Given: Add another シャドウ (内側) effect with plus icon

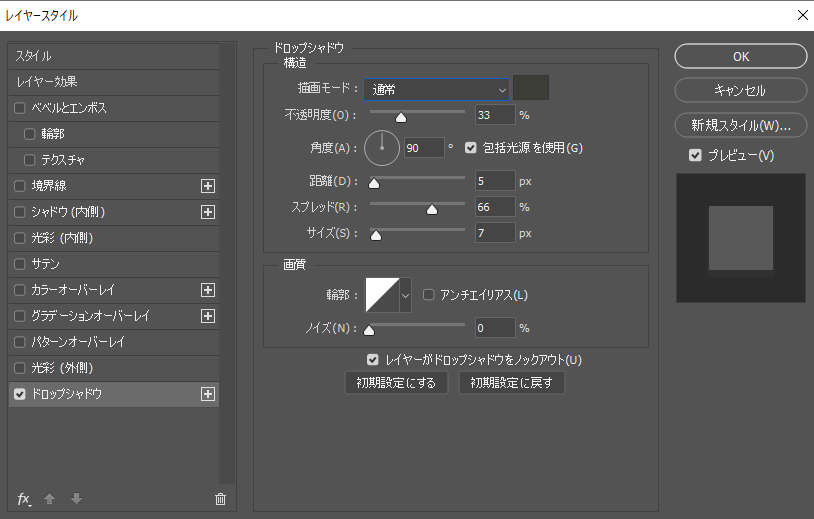Looking at the screenshot, I should pyautogui.click(x=208, y=212).
